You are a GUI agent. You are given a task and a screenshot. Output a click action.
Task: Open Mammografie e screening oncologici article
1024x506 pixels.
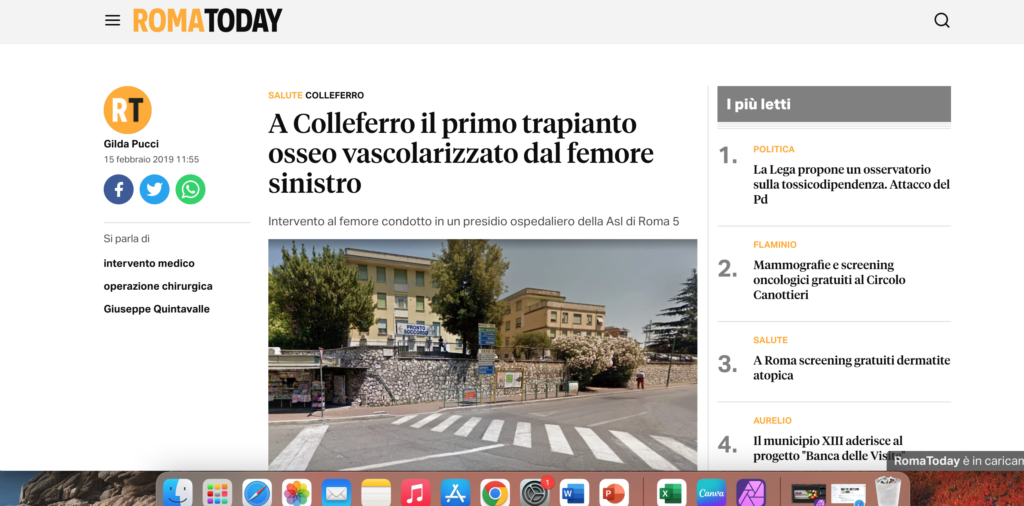coord(829,279)
